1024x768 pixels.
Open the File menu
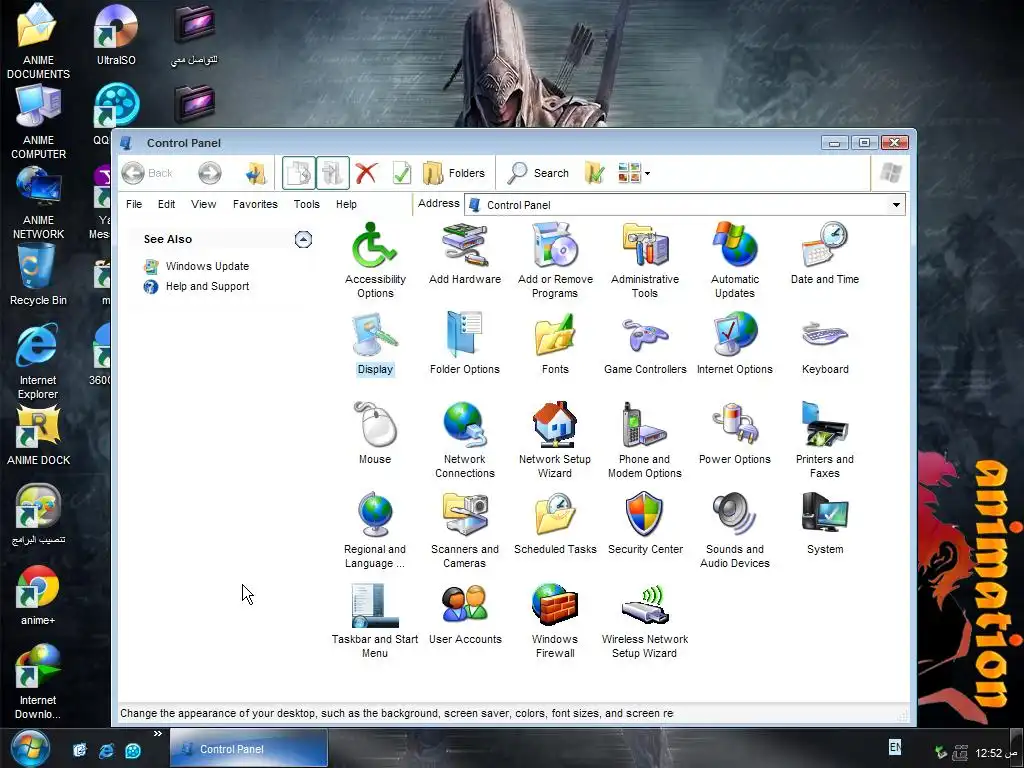click(134, 204)
